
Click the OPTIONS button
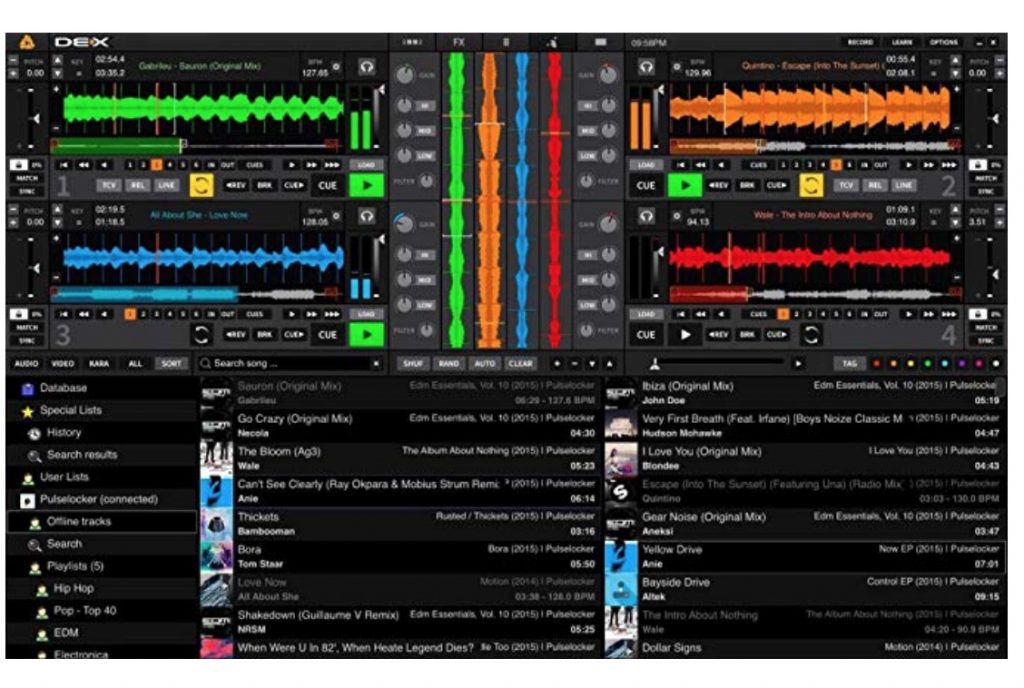pos(943,43)
